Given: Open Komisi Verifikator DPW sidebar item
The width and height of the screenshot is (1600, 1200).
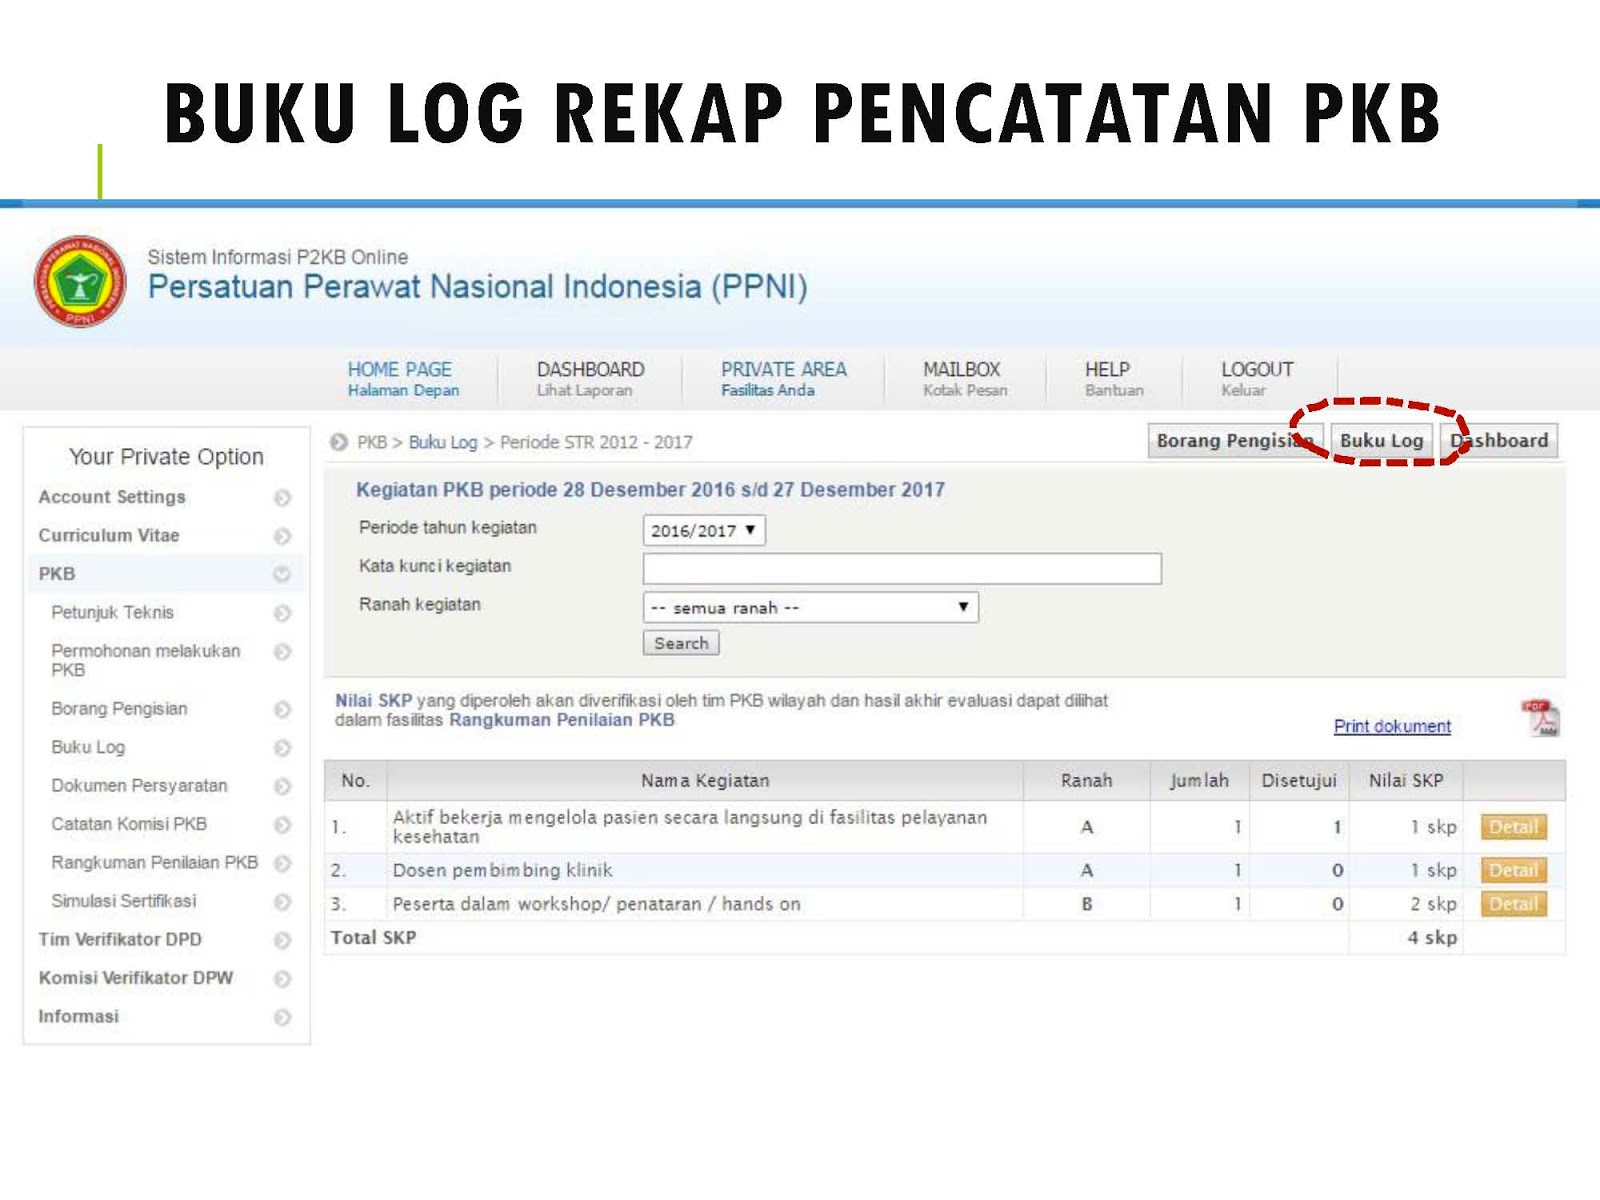Looking at the screenshot, I should 135,978.
